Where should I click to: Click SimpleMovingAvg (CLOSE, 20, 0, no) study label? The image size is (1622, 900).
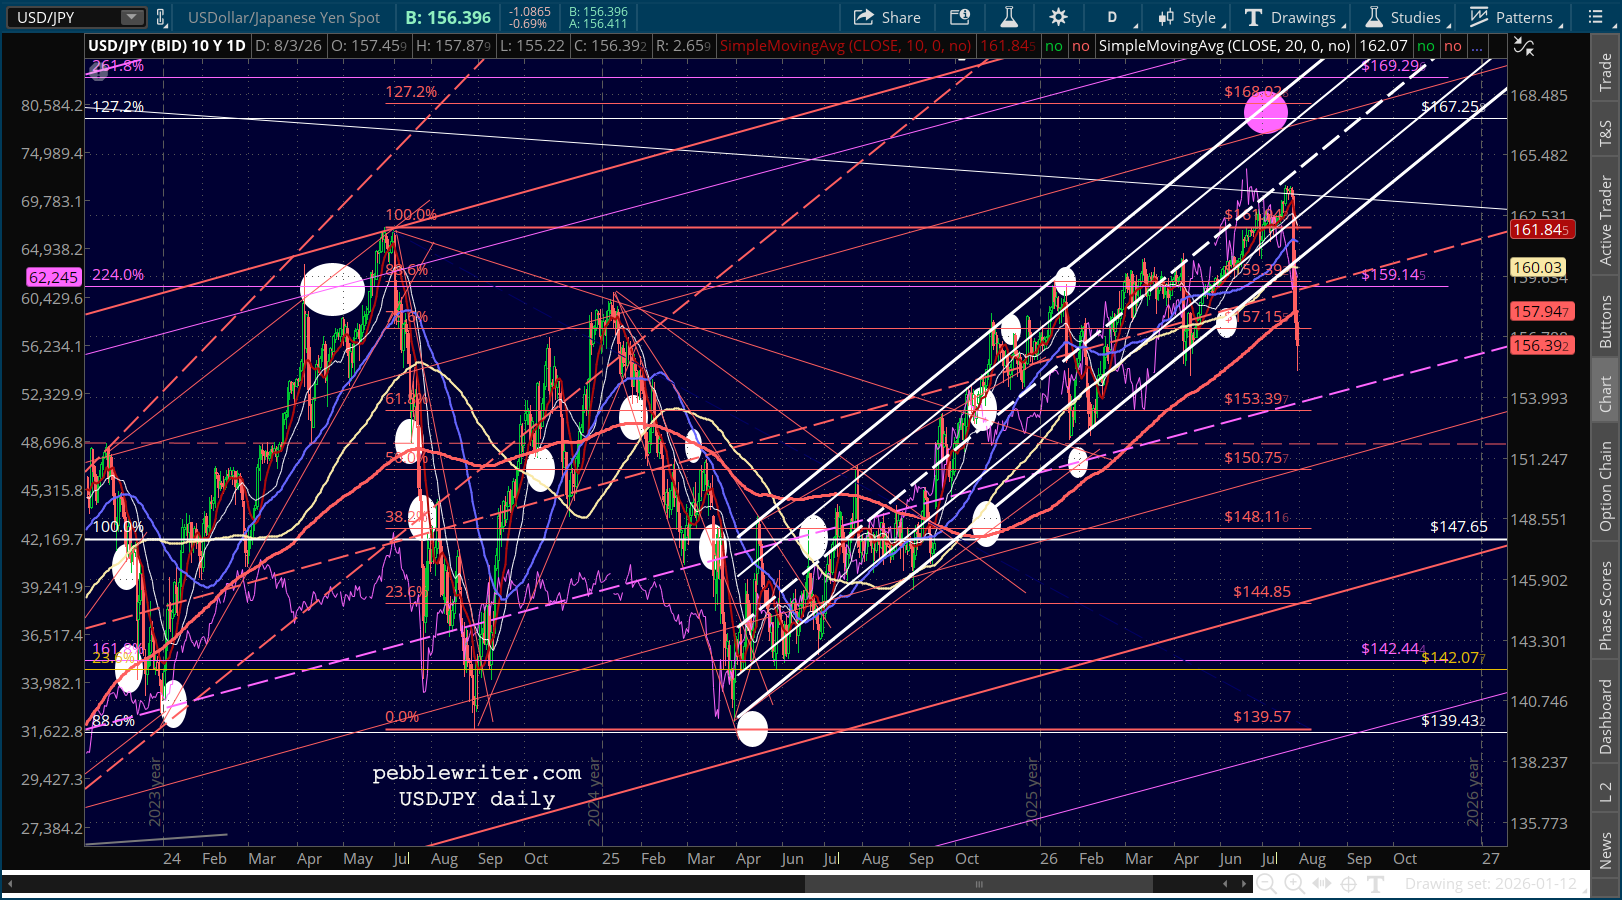click(x=1225, y=46)
